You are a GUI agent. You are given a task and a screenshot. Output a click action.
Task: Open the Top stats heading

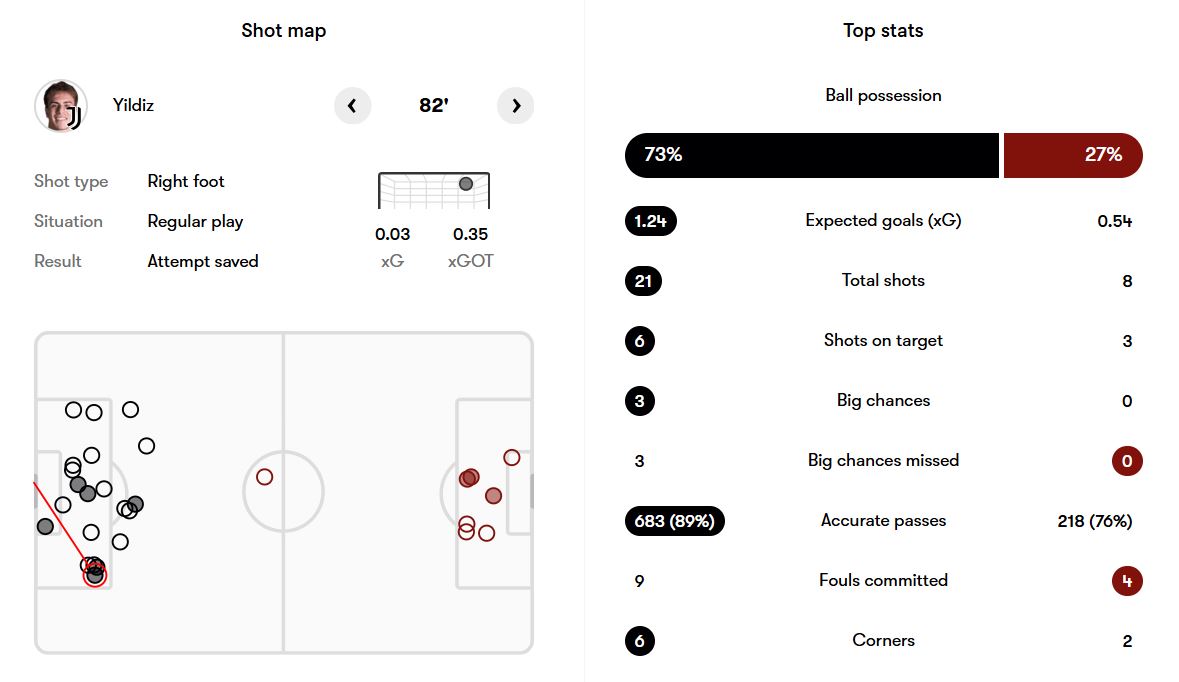[883, 31]
